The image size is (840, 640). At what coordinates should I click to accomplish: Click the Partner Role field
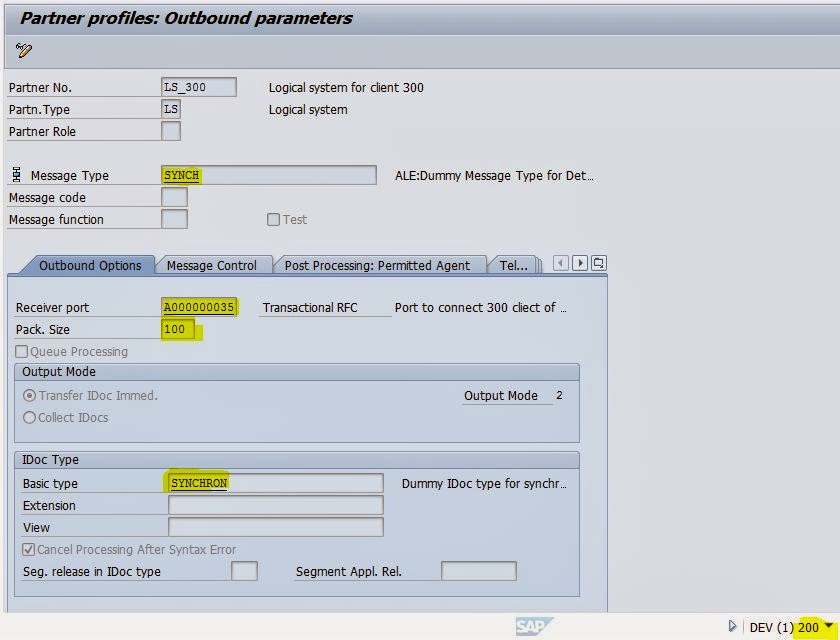pos(171,131)
